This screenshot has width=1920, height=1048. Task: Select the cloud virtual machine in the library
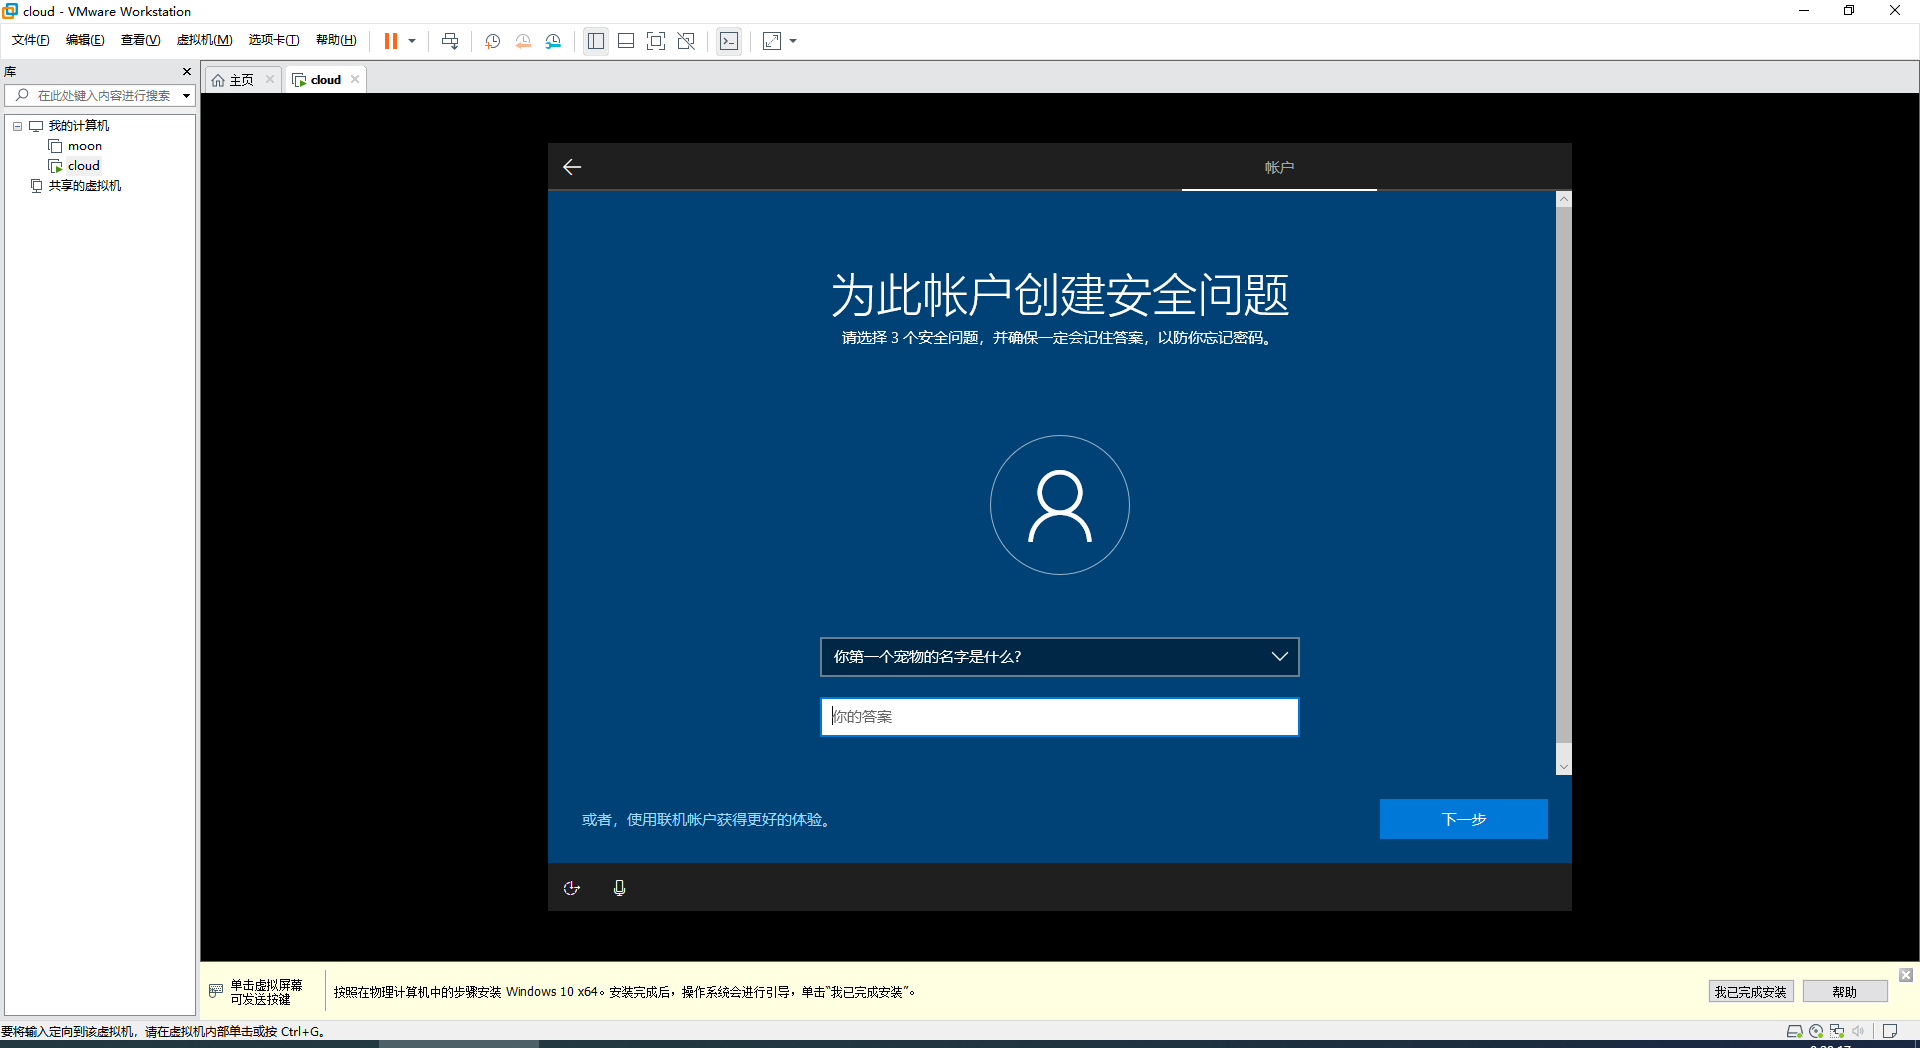[x=84, y=166]
